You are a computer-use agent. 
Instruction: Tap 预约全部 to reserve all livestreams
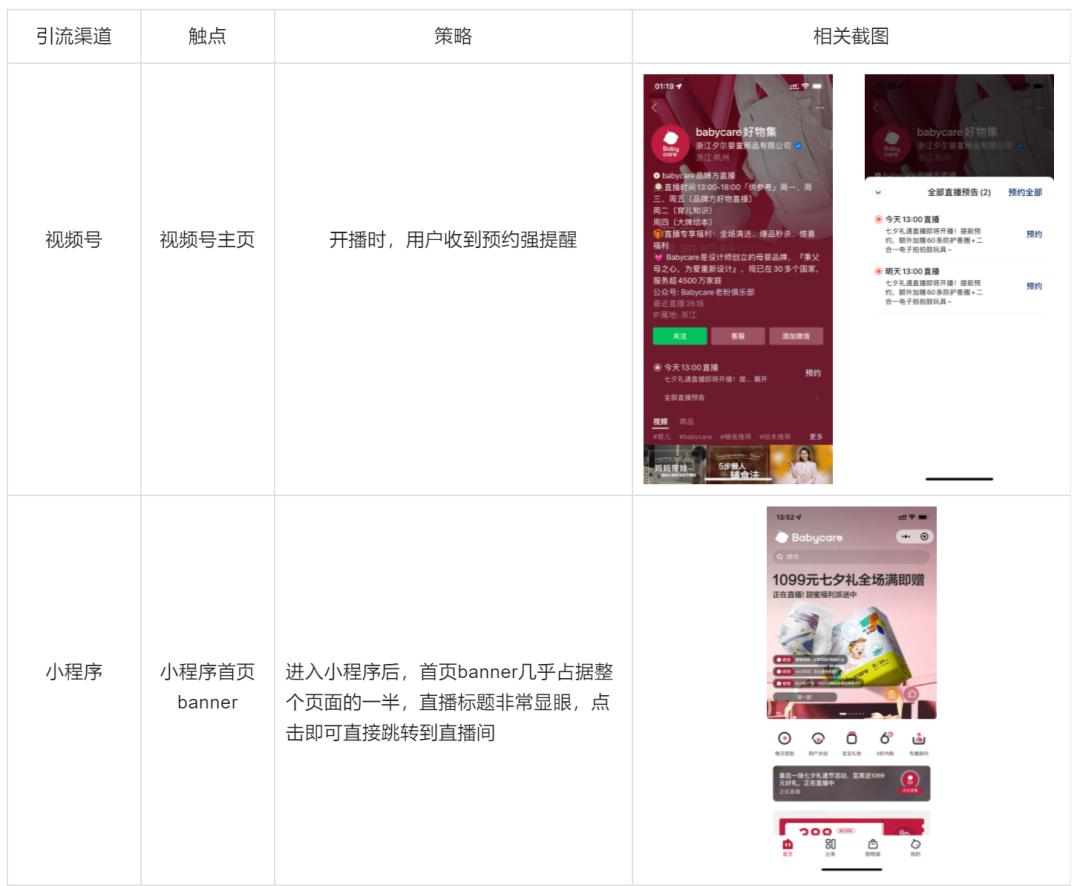pyautogui.click(x=1025, y=192)
